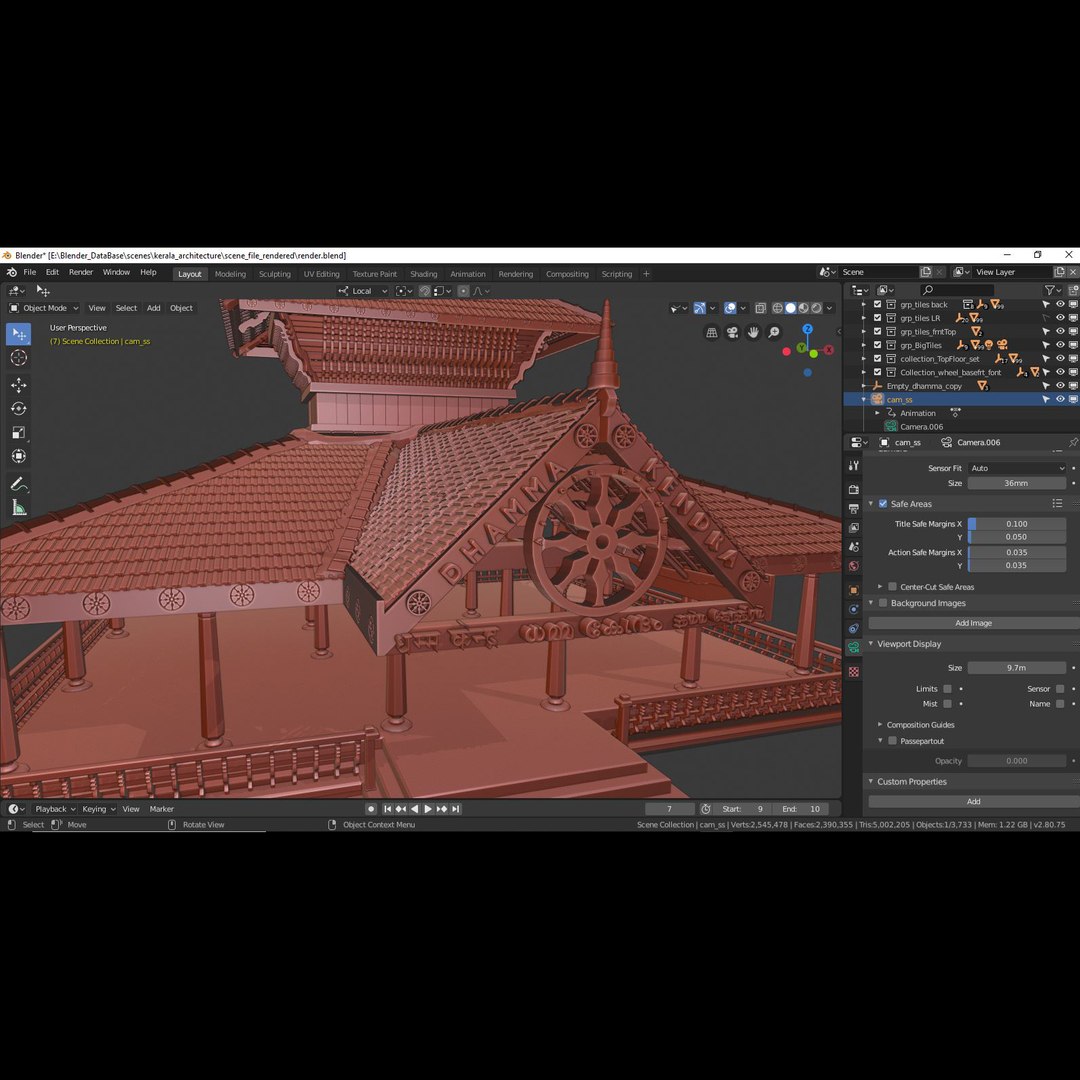Image resolution: width=1080 pixels, height=1080 pixels.
Task: Collapse Viewport Display panel
Action: [x=871, y=644]
